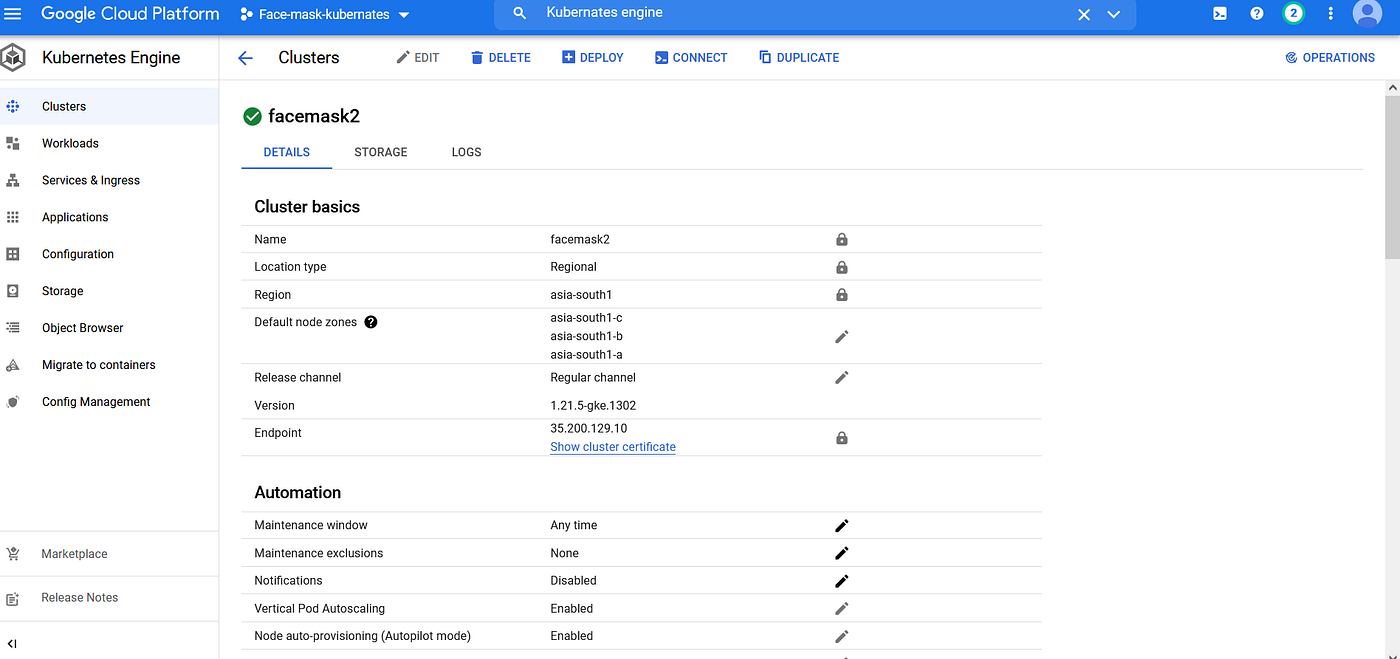This screenshot has height=659, width=1400.
Task: Open the Help question mark icon
Action: coord(1257,14)
